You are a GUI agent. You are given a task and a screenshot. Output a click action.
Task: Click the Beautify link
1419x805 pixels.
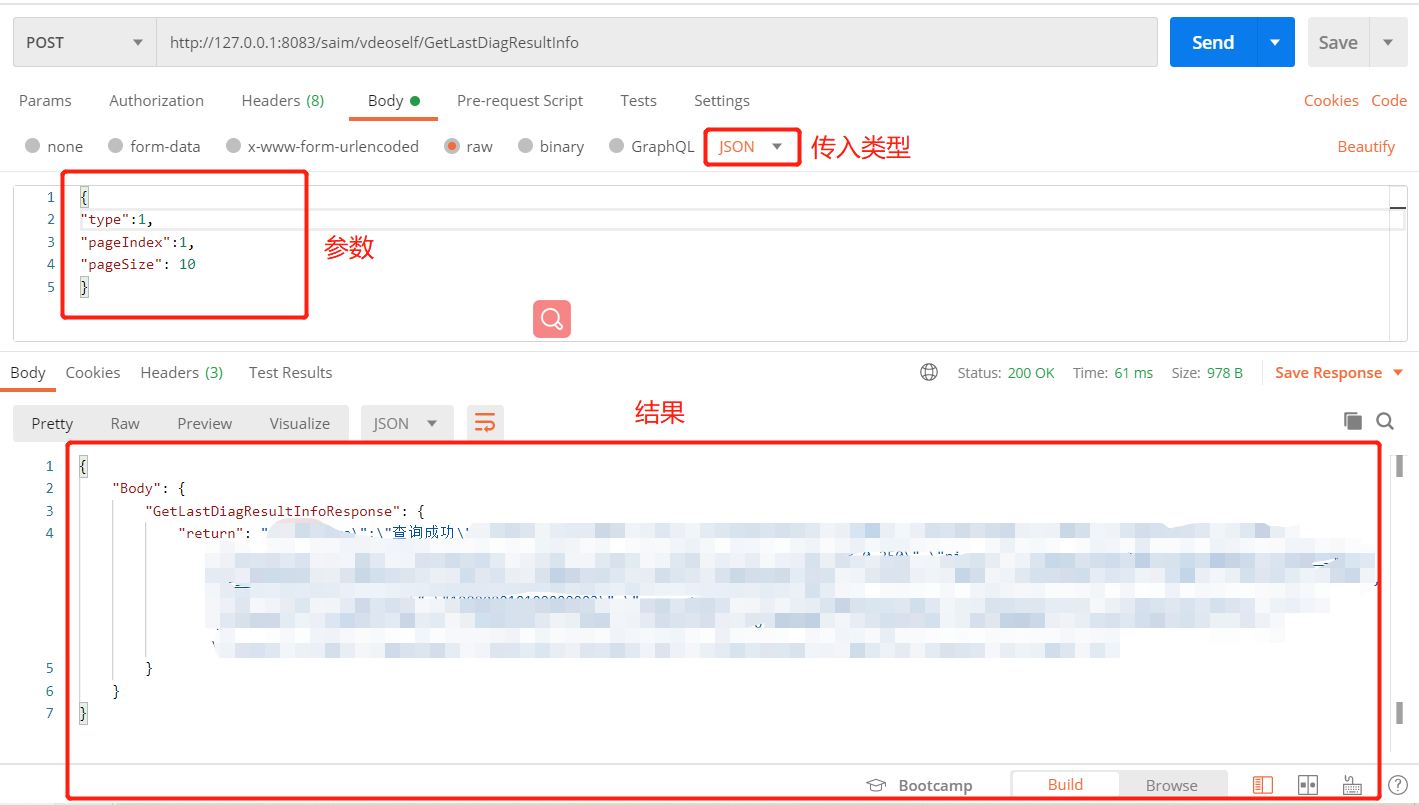coord(1366,147)
